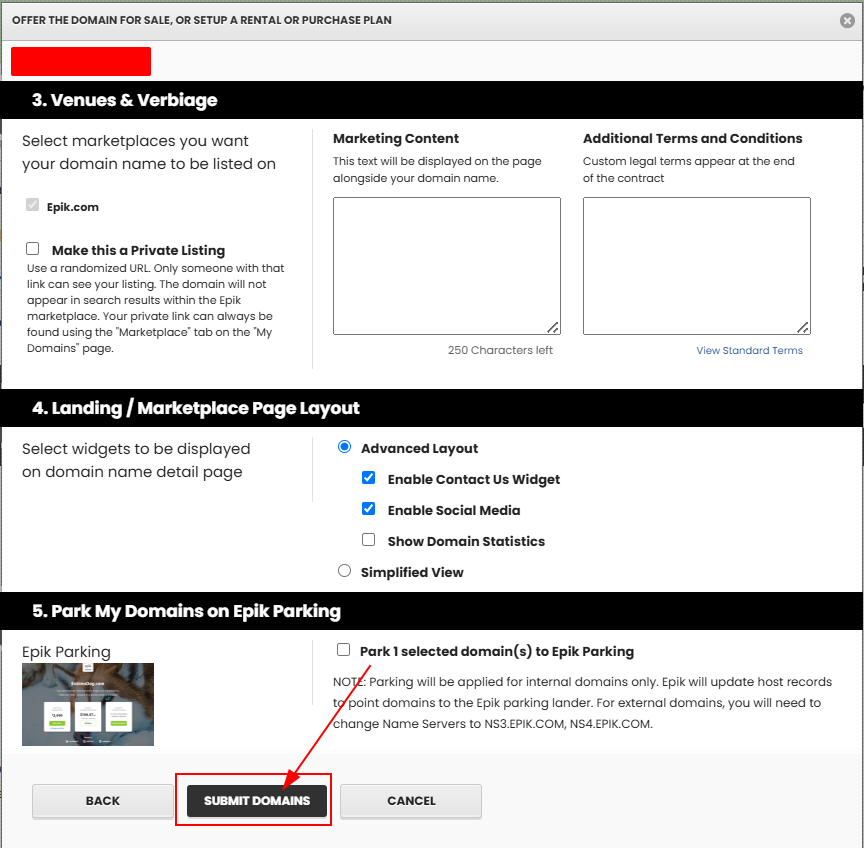Click the 'Marketing Content' heading
Screen dimensions: 864x848
396,139
